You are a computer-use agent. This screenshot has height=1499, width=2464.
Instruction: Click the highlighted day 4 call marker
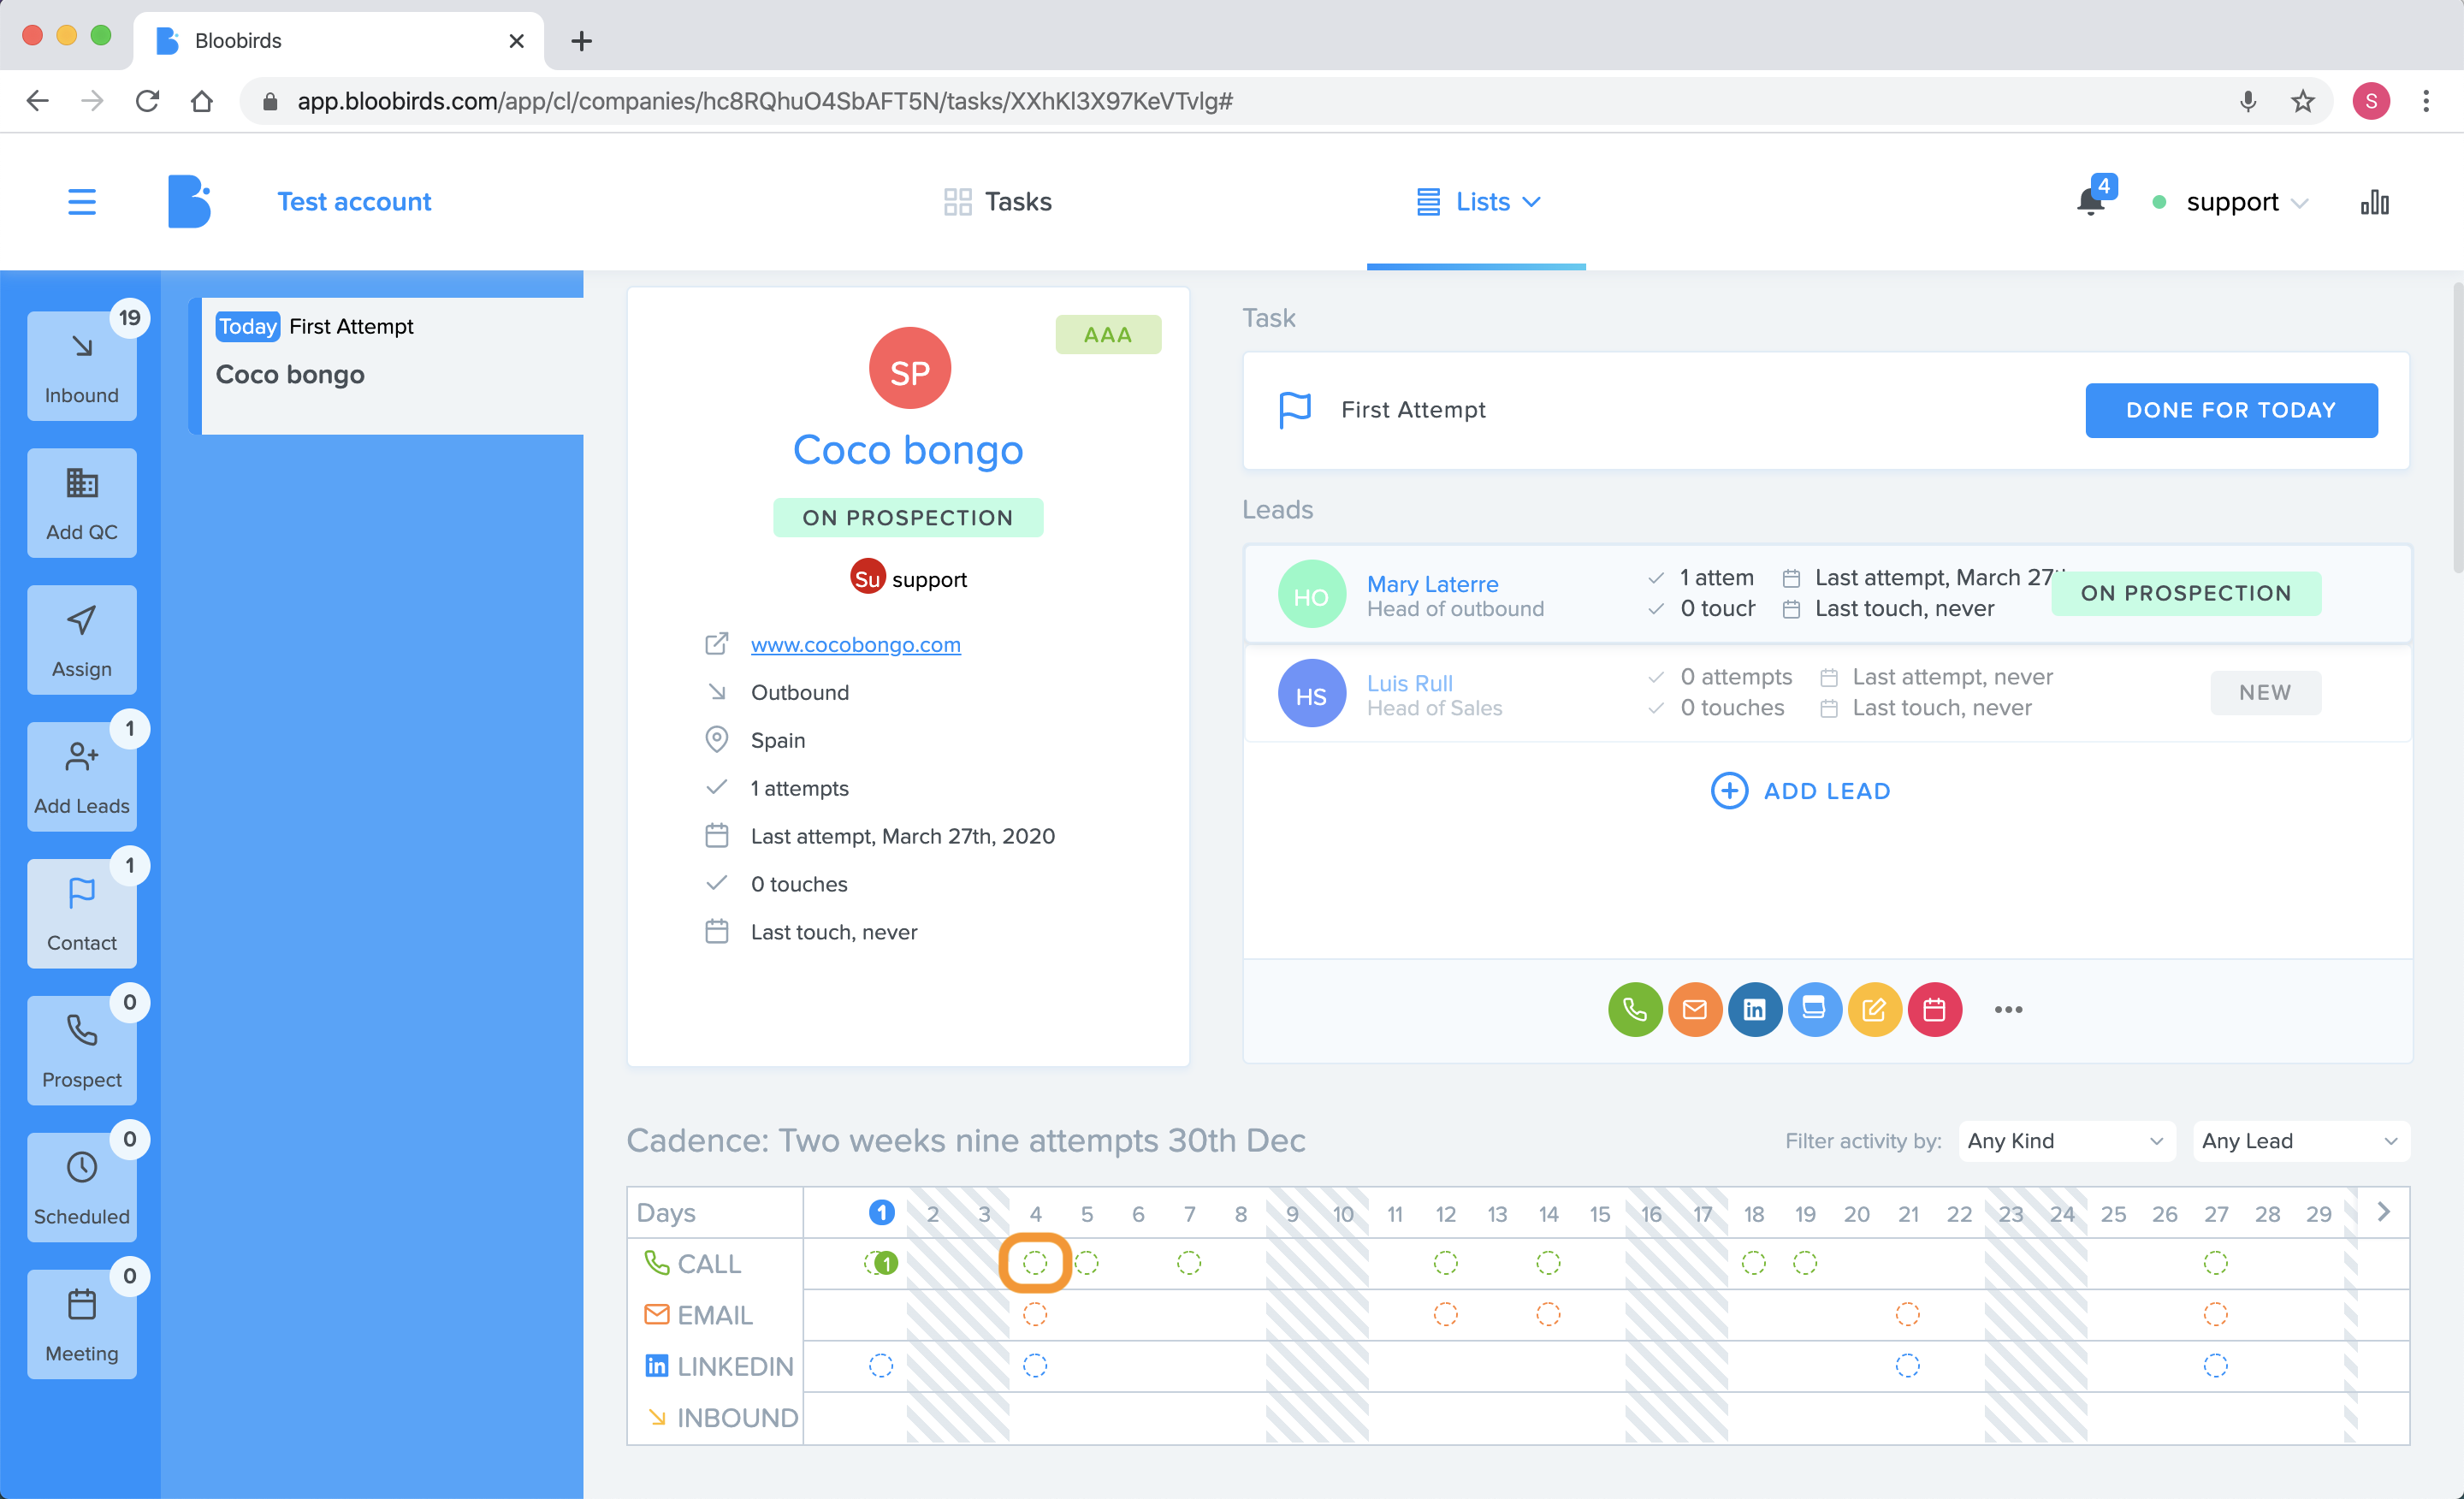pos(1035,1263)
